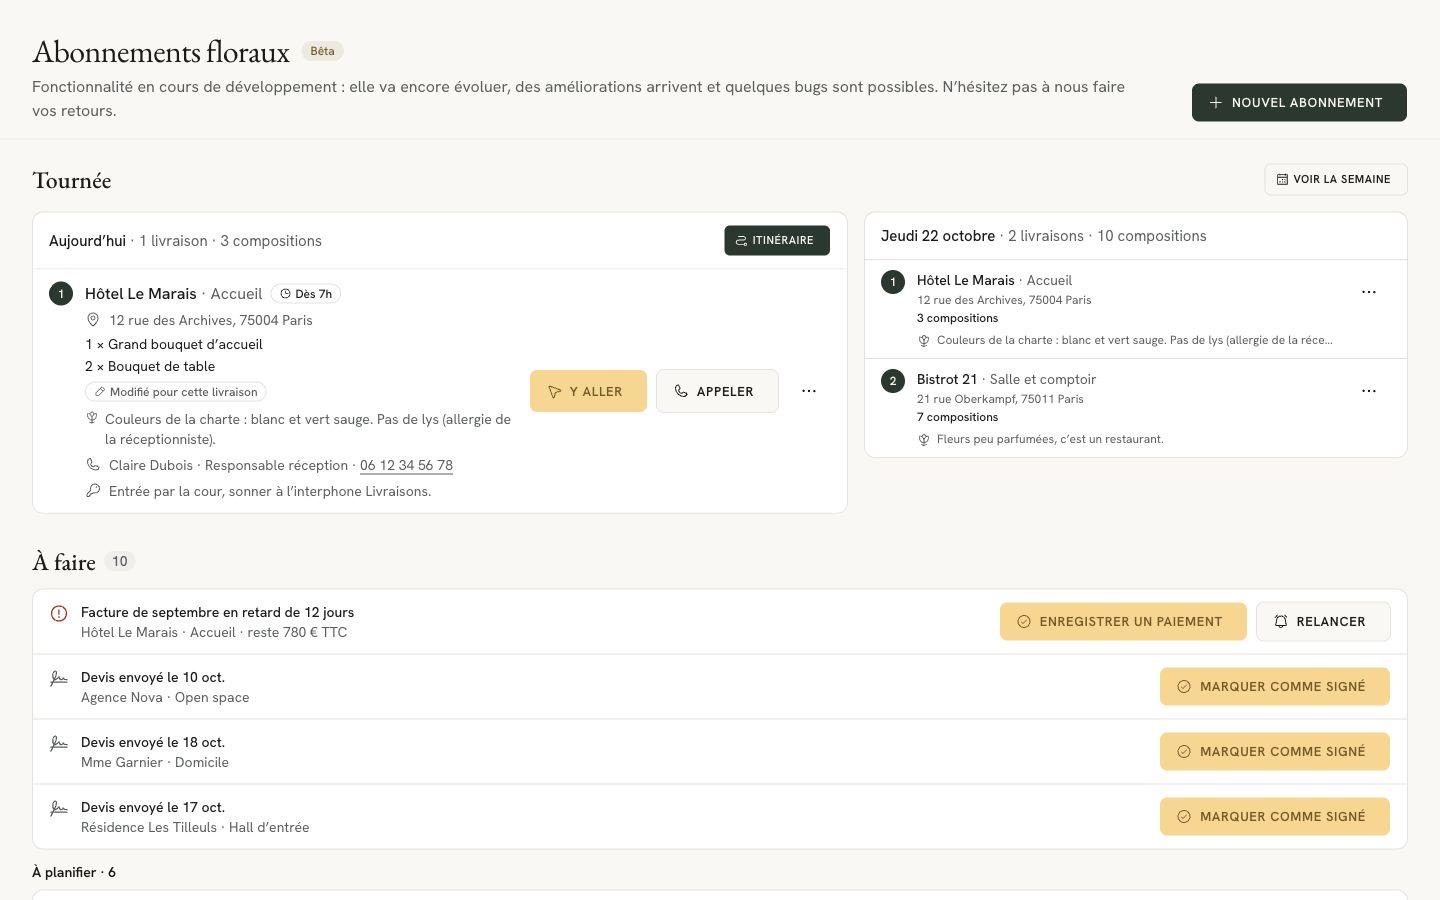The height and width of the screenshot is (900, 1440).
Task: Click the À faire count badge 10
Action: 120,561
